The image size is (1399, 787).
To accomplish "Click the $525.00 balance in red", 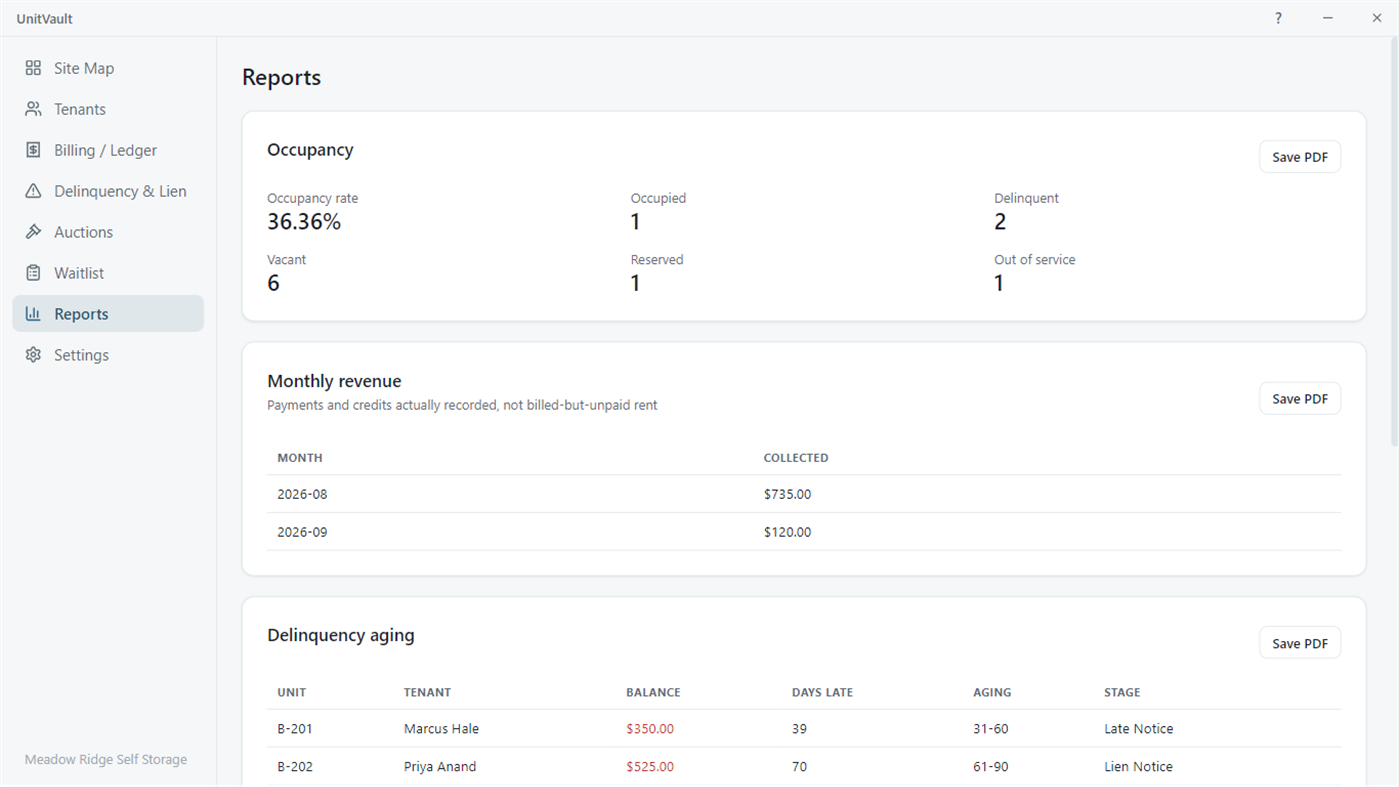I will point(650,767).
